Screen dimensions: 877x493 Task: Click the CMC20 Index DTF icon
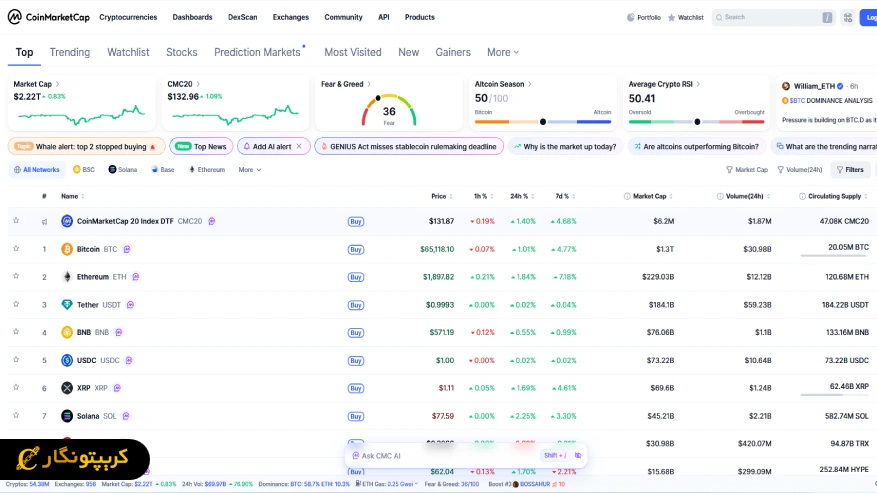tap(67, 221)
